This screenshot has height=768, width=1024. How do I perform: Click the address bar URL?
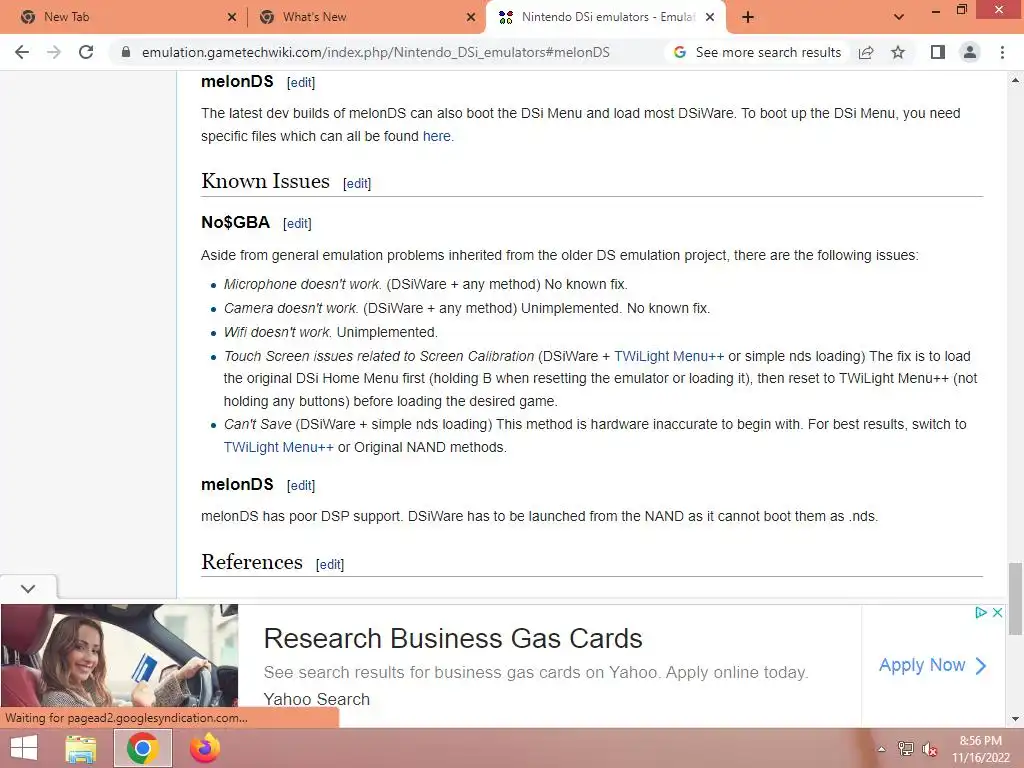click(376, 52)
